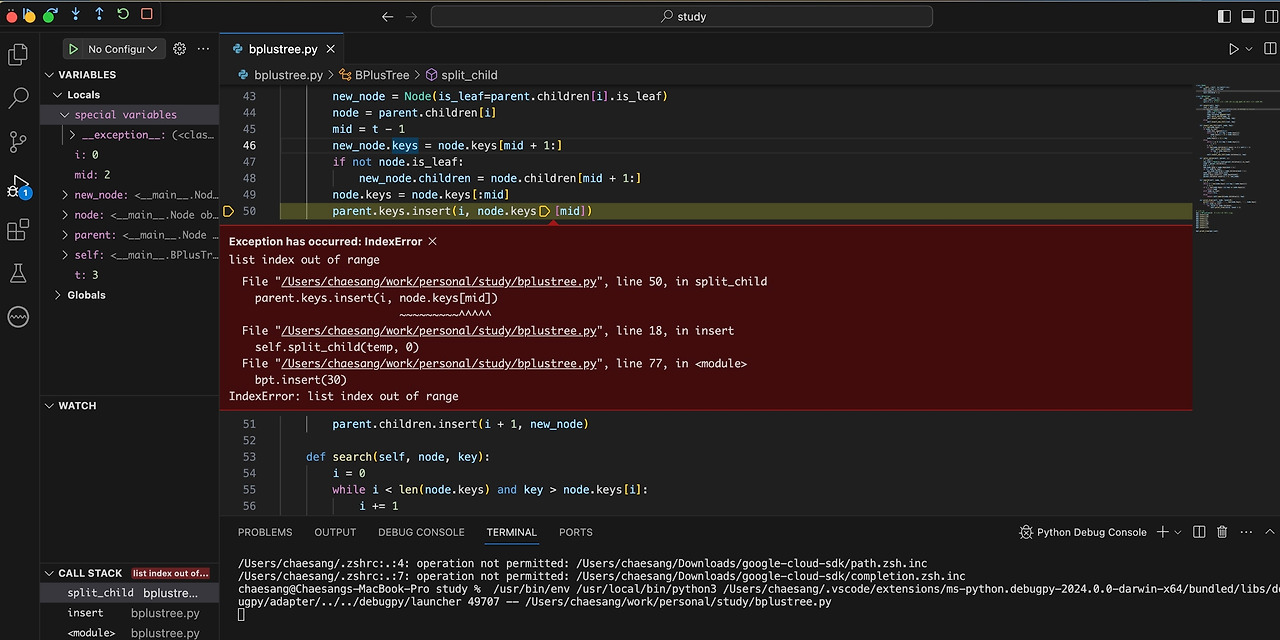The image size is (1280, 640).
Task: Select split_child in the call stack
Action: point(100,592)
